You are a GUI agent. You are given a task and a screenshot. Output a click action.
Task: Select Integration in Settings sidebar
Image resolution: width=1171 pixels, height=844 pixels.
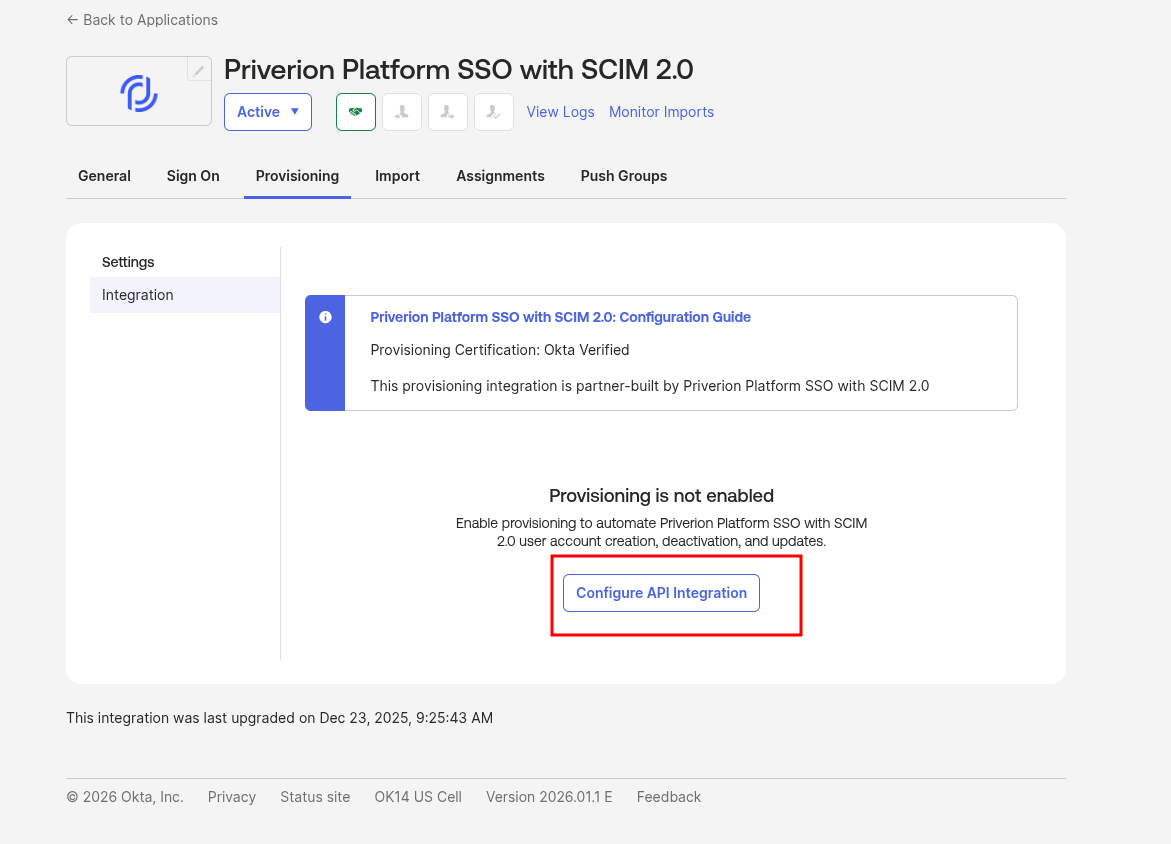pos(138,295)
